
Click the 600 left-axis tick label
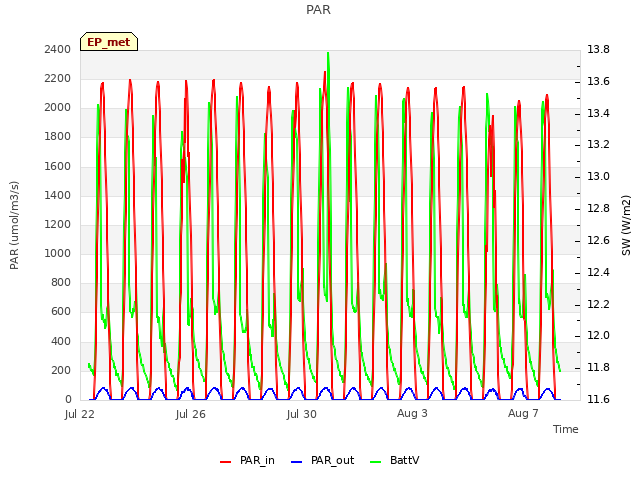point(61,312)
